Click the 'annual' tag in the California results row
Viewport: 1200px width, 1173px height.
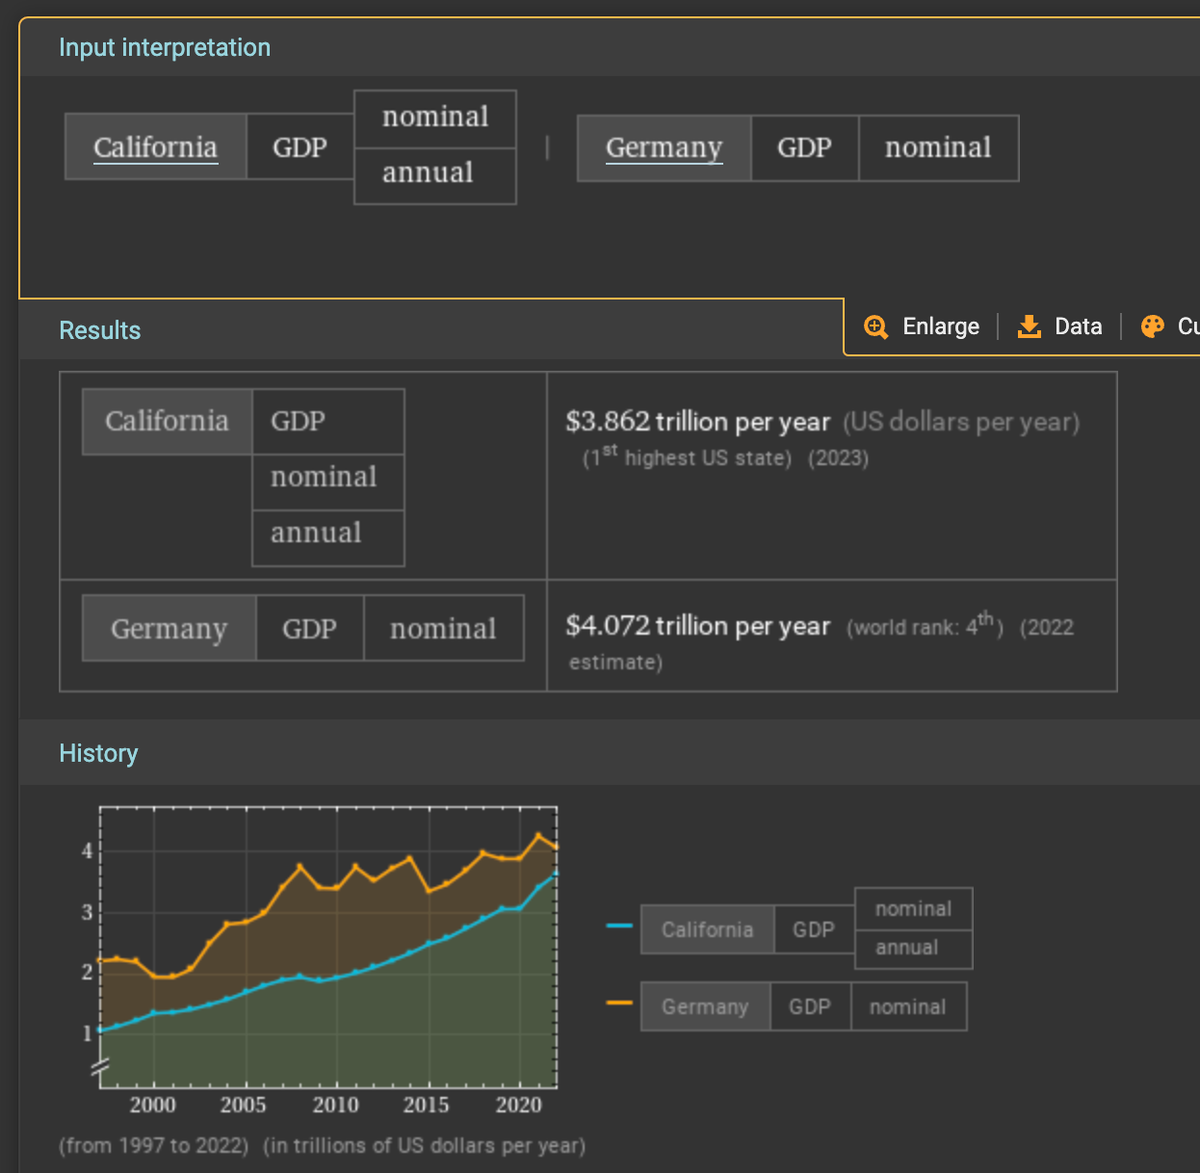328,537
